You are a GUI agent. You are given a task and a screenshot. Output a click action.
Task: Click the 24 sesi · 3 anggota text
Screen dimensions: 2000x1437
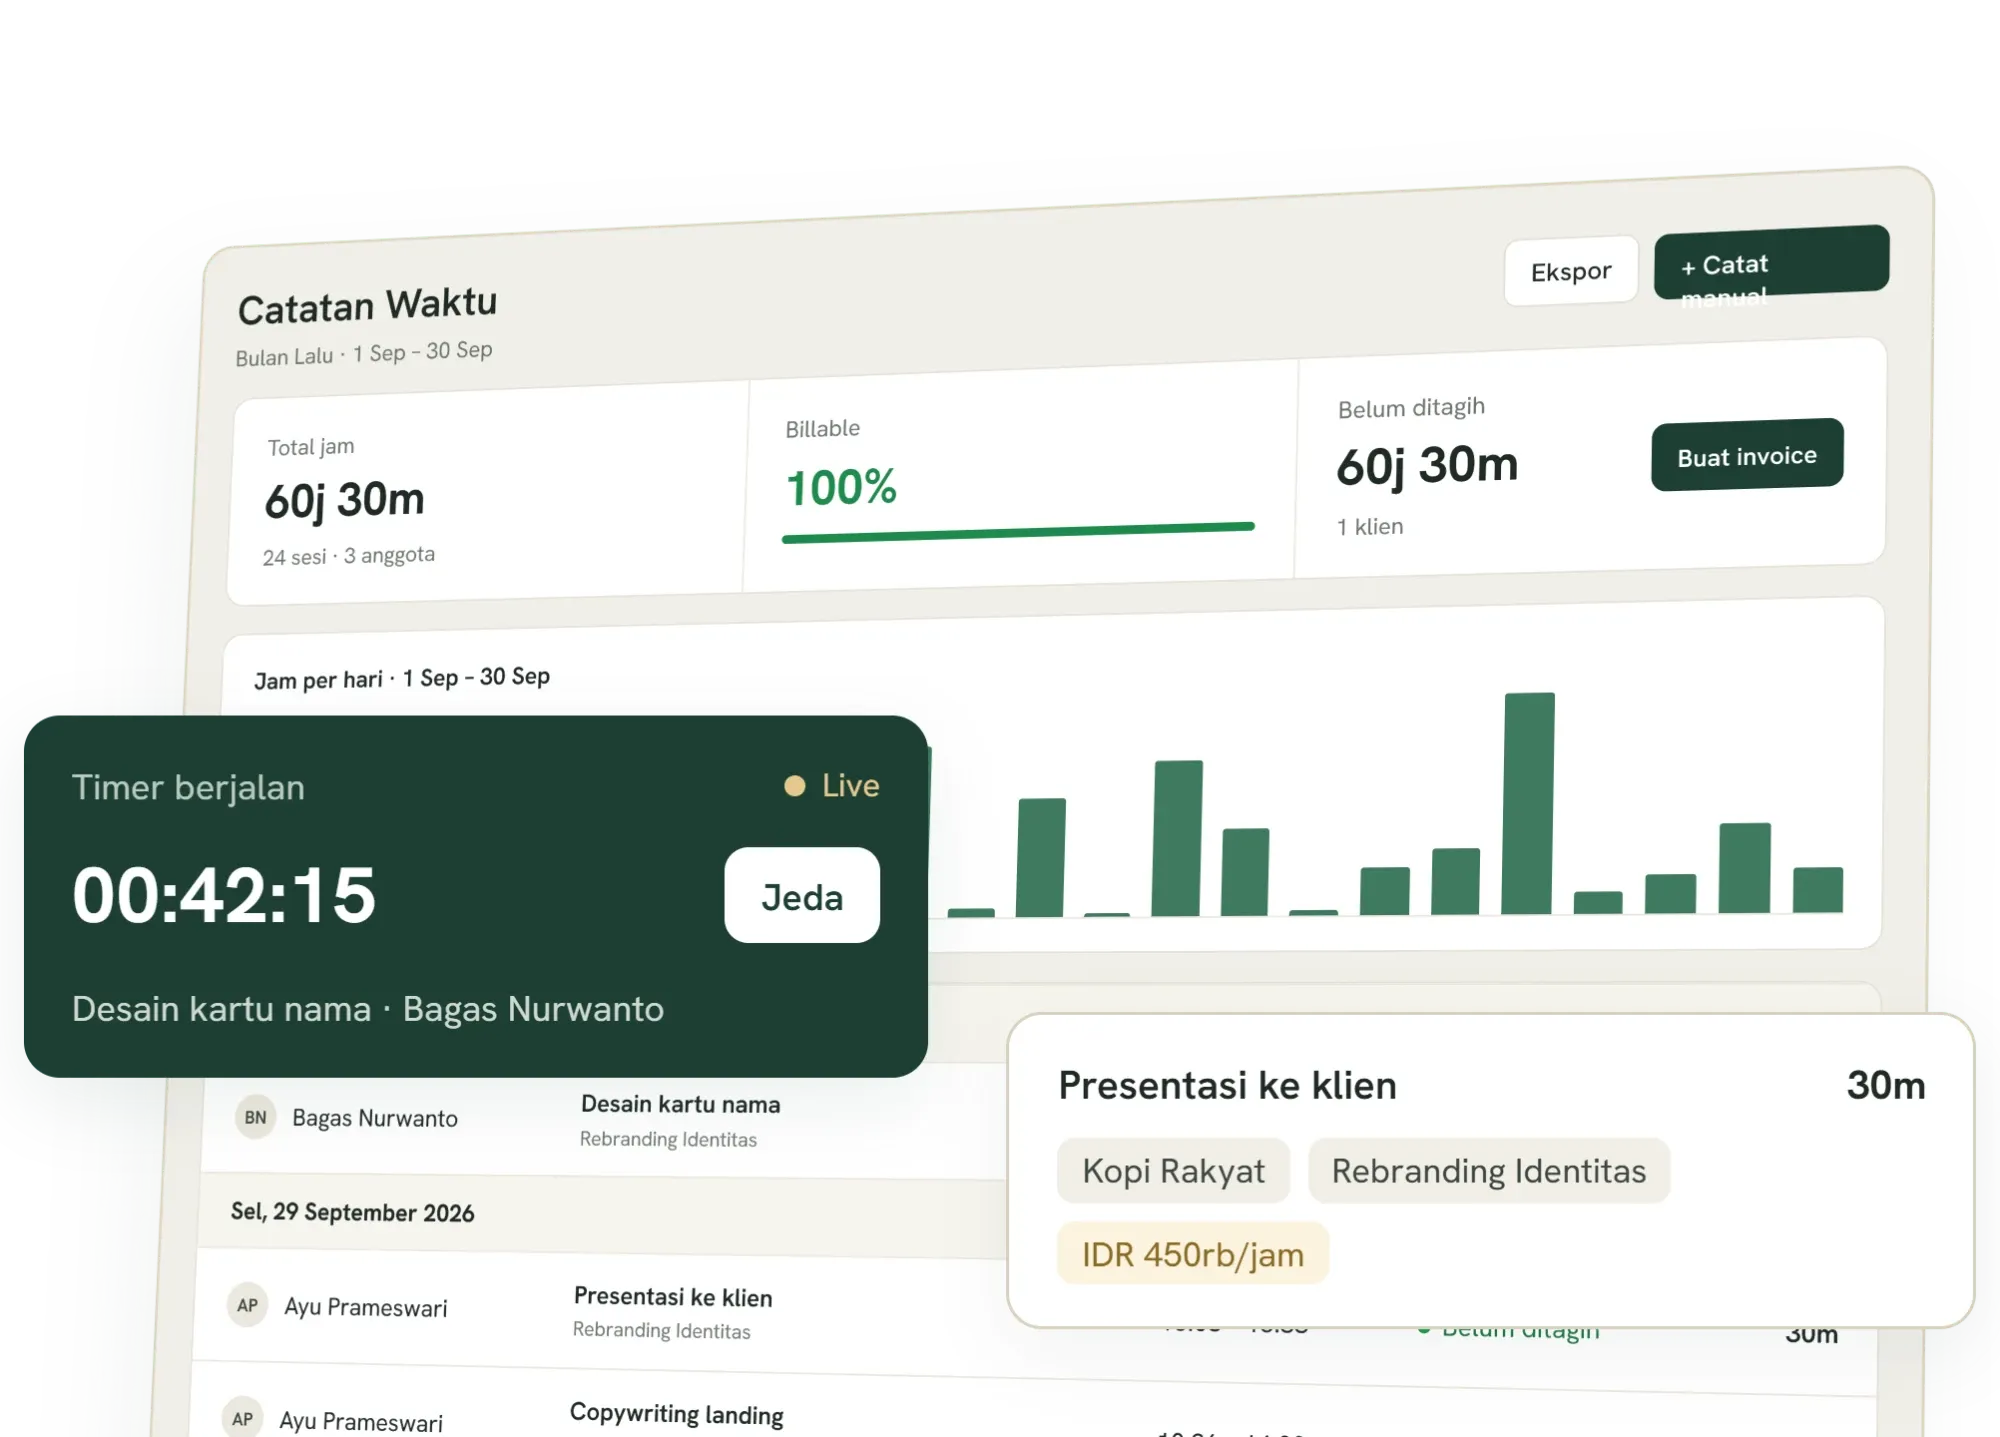tap(349, 555)
